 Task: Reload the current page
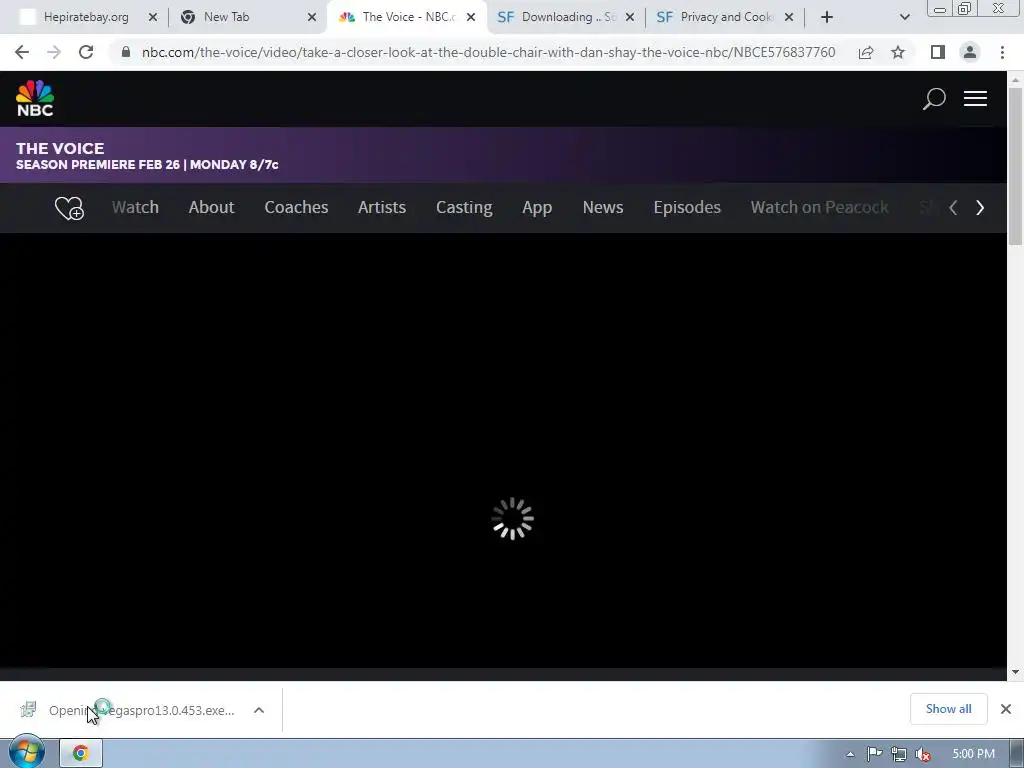pyautogui.click(x=86, y=52)
